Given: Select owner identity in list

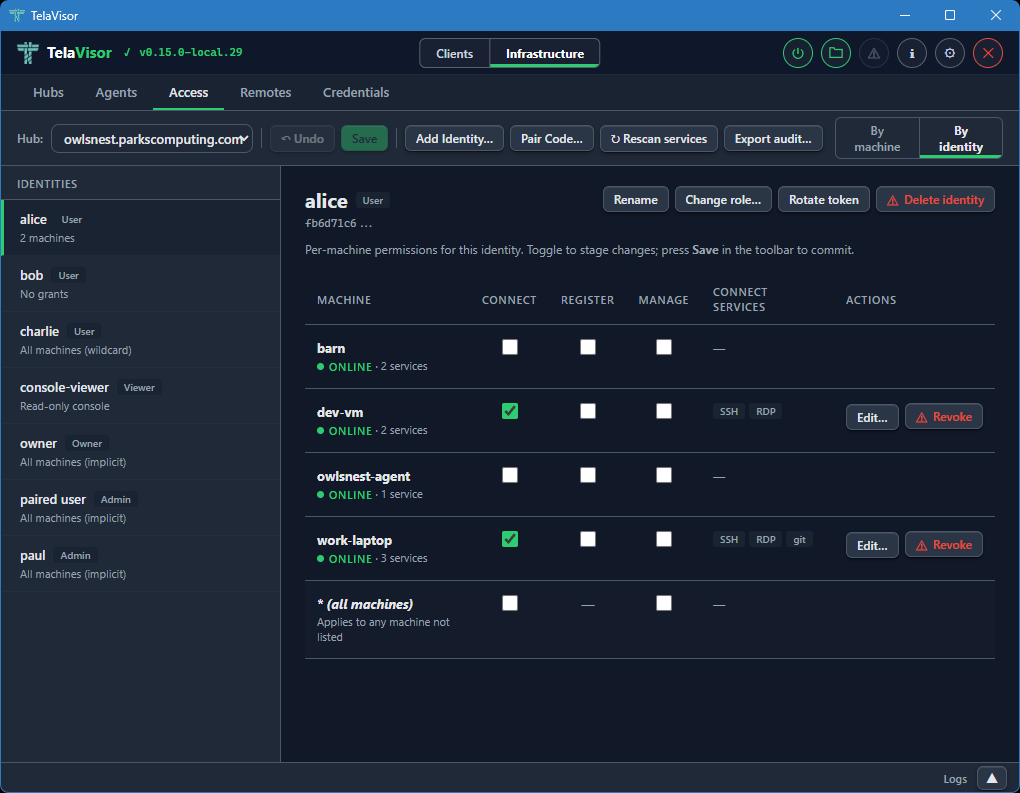Looking at the screenshot, I should [x=141, y=451].
